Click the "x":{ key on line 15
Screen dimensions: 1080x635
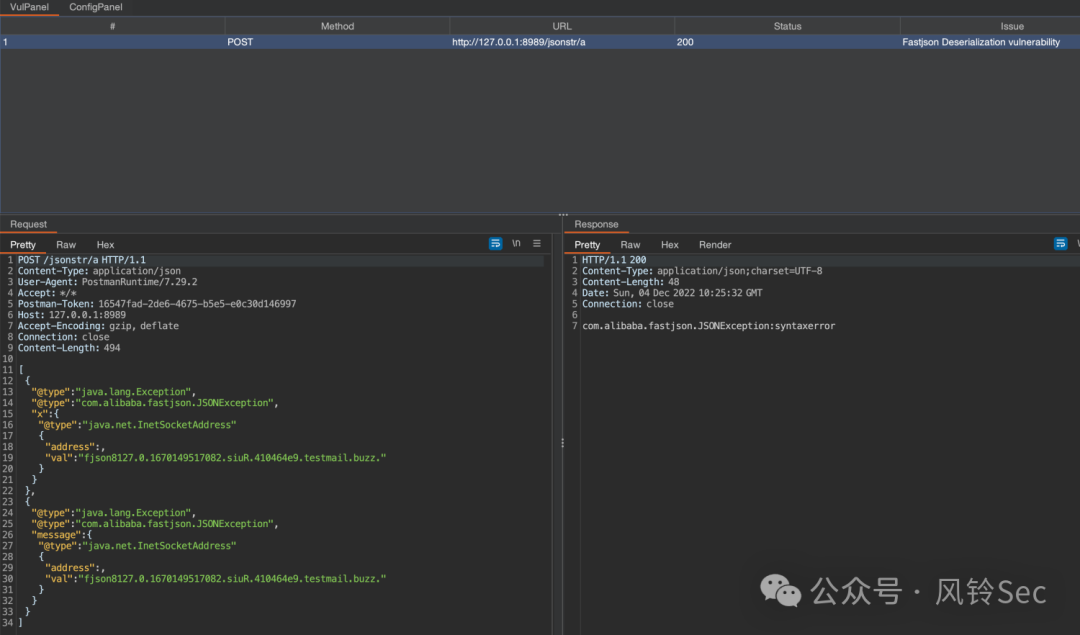coord(45,414)
